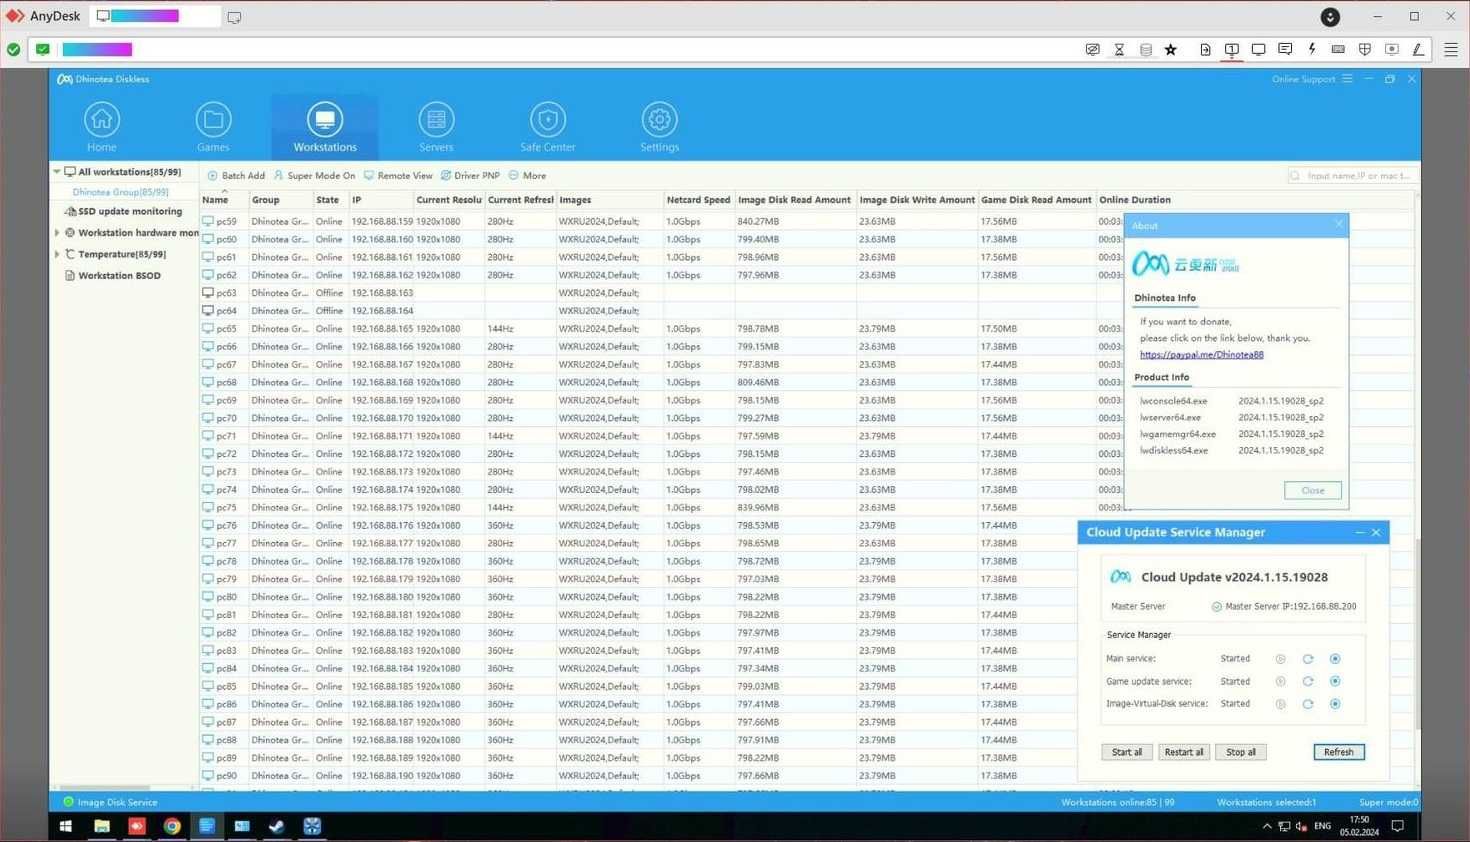1470x842 pixels.
Task: Sort by Online Duration column
Action: 1135,200
